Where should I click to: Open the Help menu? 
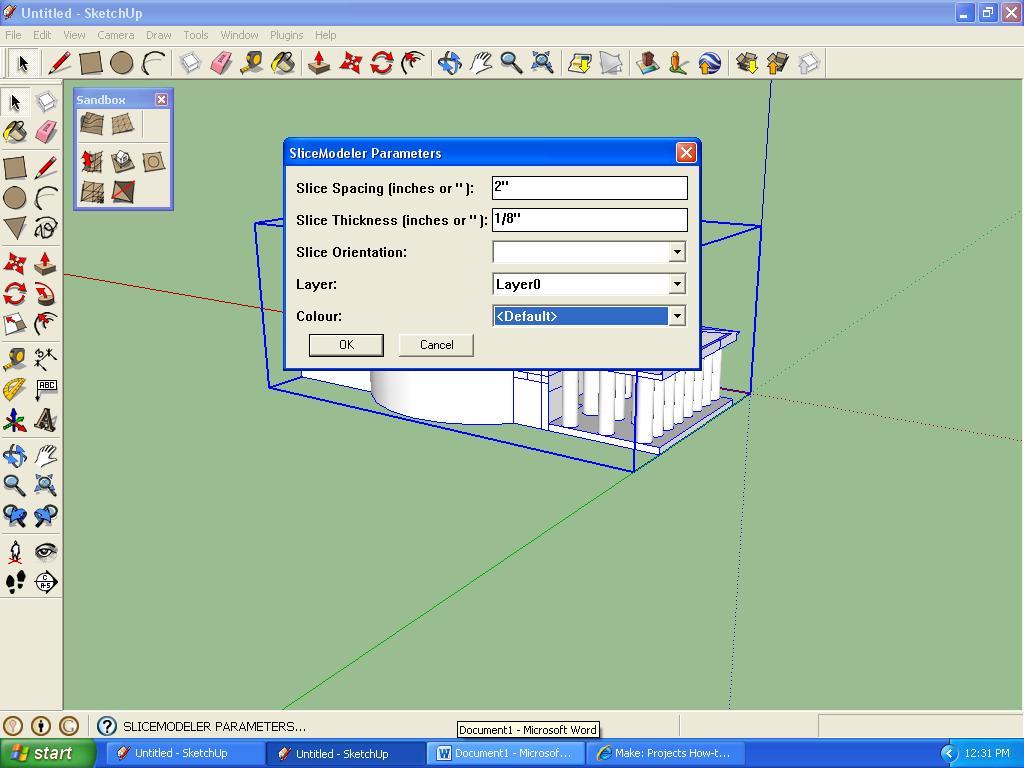(x=325, y=35)
